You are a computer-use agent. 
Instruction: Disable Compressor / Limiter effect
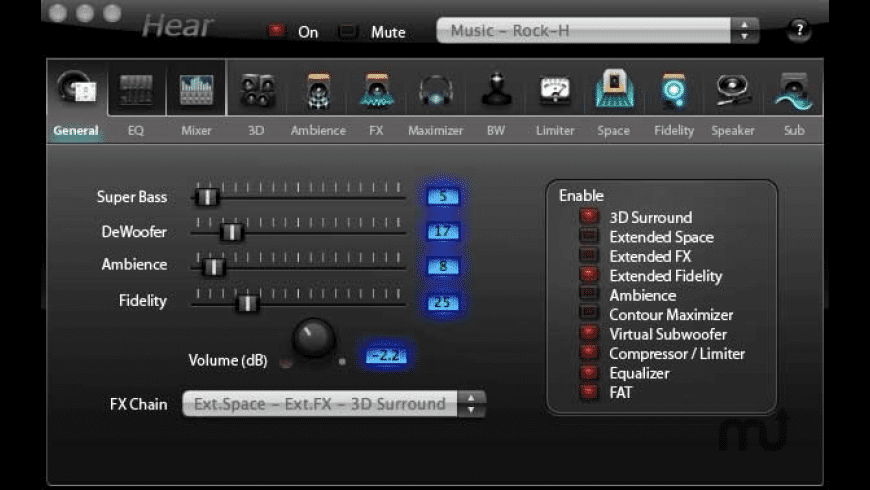pos(589,352)
